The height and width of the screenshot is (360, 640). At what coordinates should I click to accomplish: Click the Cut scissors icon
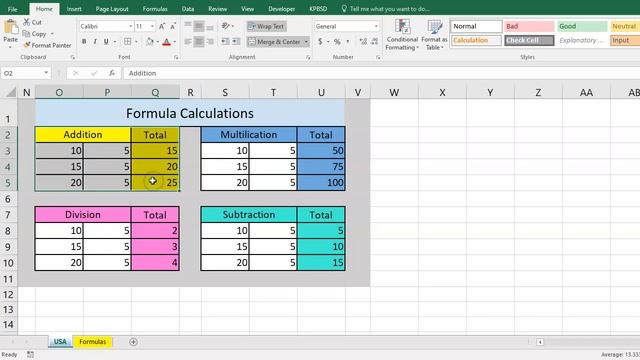27,22
